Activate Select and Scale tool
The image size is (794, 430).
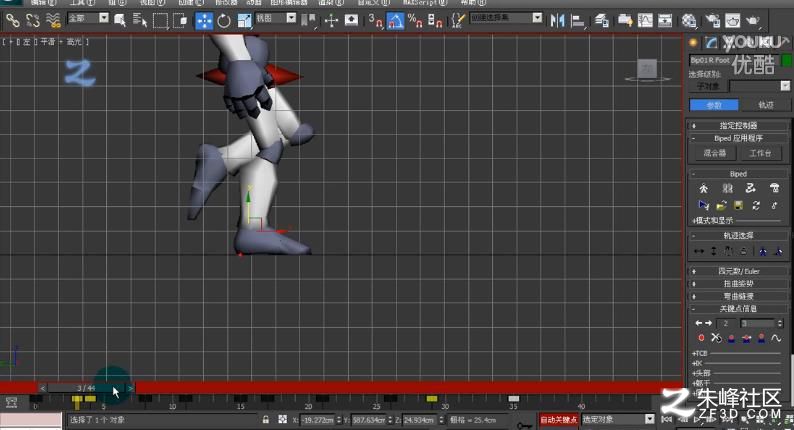[x=244, y=21]
